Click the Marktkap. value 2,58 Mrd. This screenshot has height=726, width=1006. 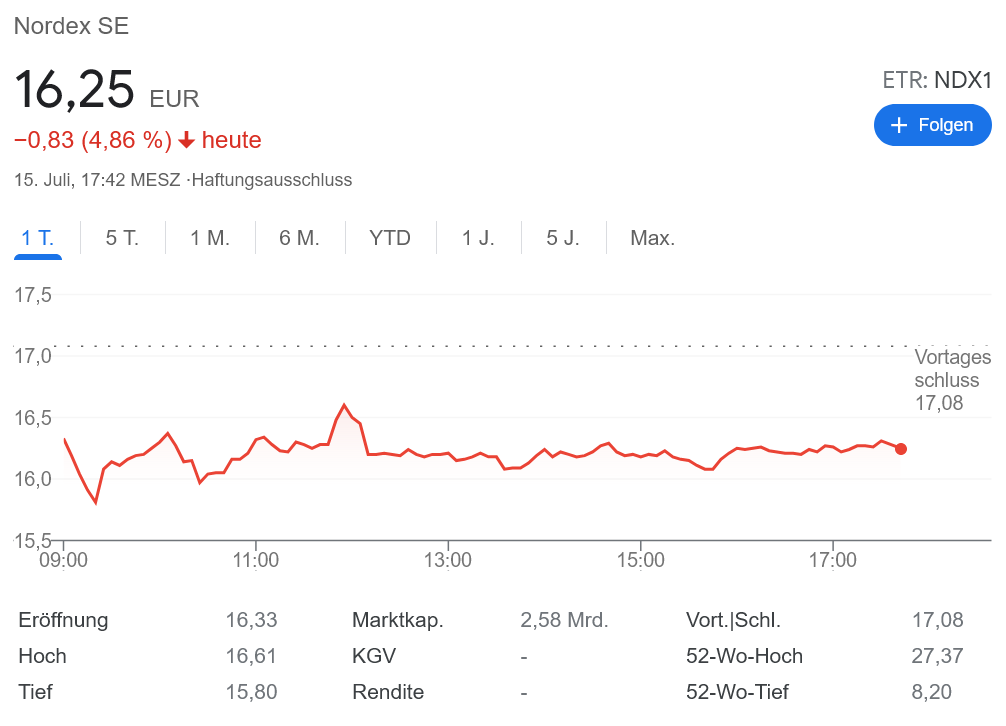(564, 620)
